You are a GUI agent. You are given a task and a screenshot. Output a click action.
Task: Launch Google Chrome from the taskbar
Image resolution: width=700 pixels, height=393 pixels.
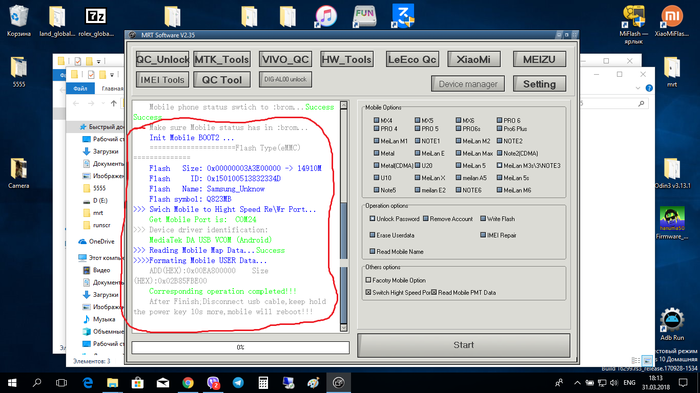188,383
